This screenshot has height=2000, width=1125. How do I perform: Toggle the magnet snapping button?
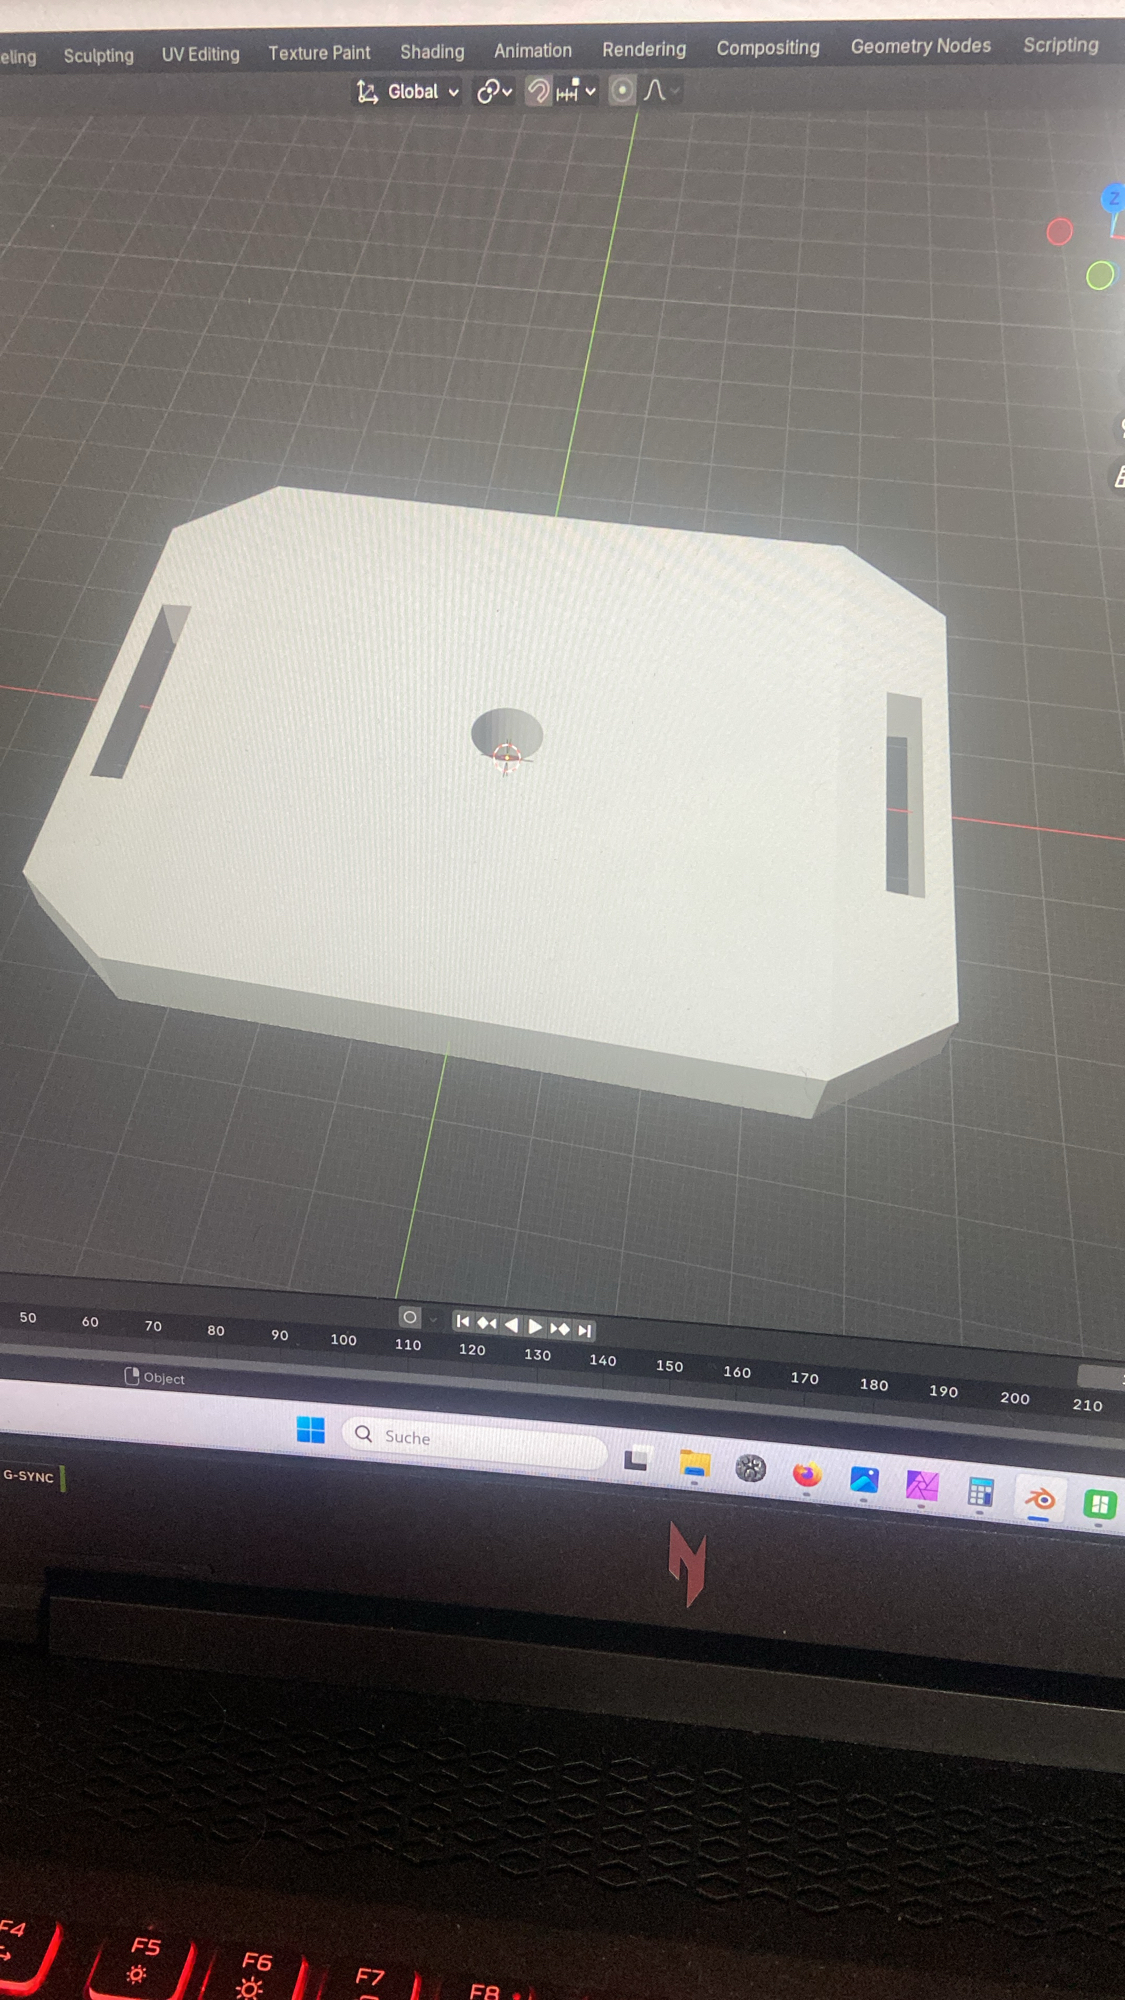point(538,92)
